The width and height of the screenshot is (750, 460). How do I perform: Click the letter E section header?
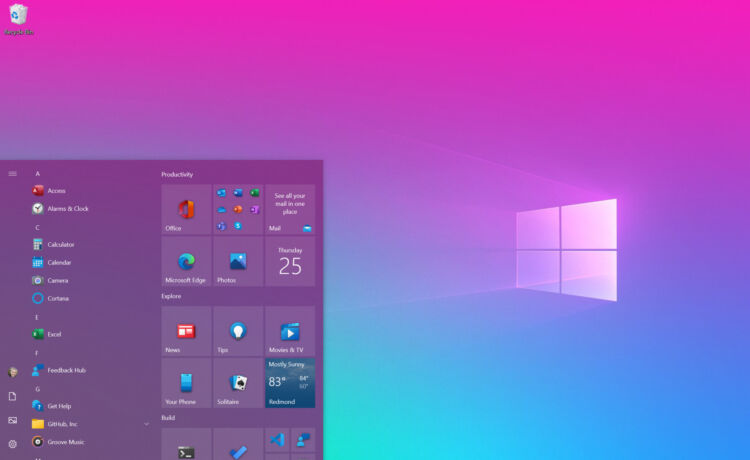37,317
